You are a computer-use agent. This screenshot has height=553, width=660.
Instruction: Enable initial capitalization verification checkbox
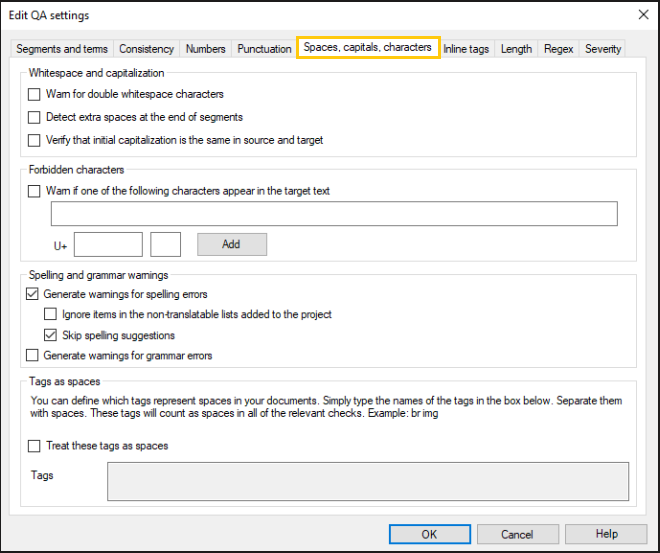(x=35, y=141)
